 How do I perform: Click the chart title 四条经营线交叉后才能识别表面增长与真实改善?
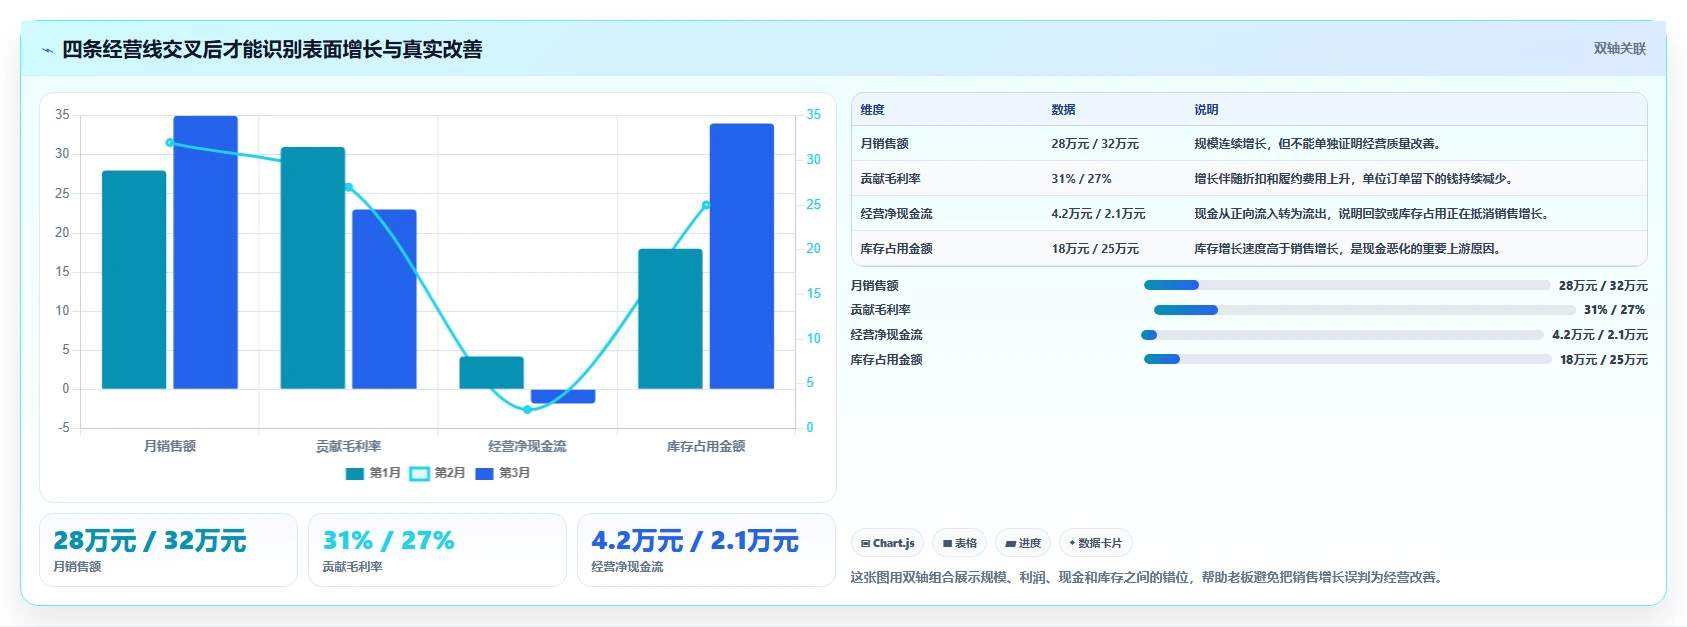(x=272, y=49)
